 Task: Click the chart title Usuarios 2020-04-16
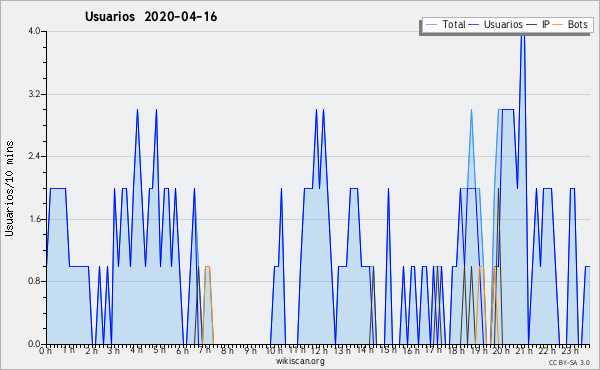(x=151, y=17)
